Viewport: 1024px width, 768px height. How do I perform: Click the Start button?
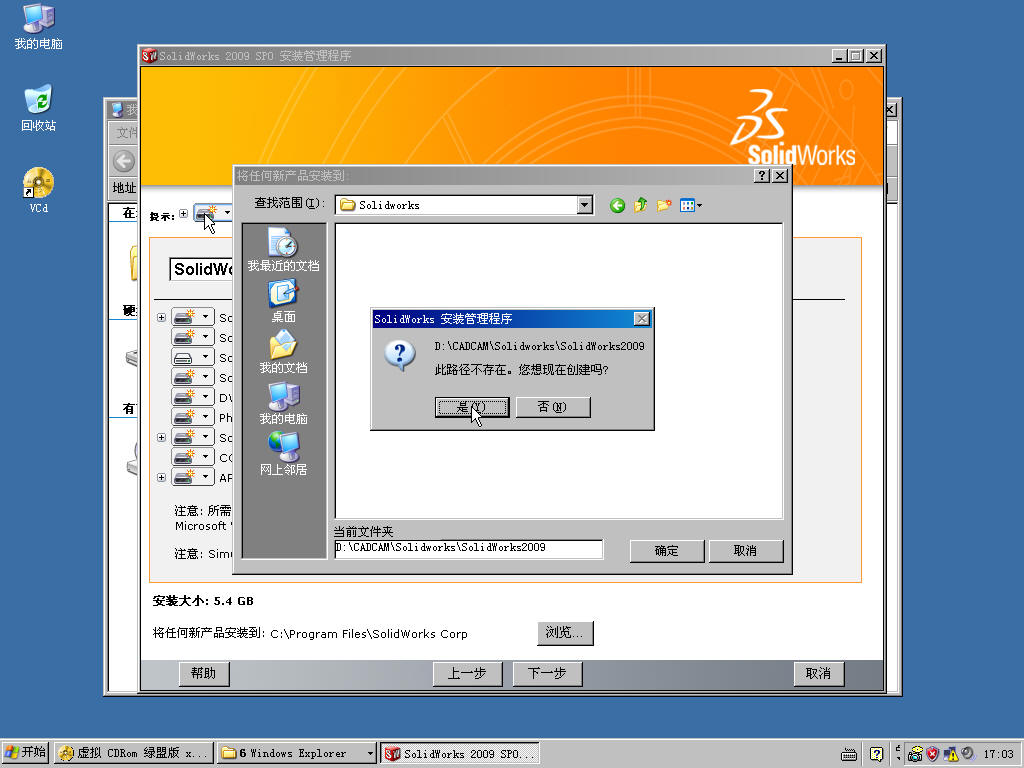click(x=25, y=753)
